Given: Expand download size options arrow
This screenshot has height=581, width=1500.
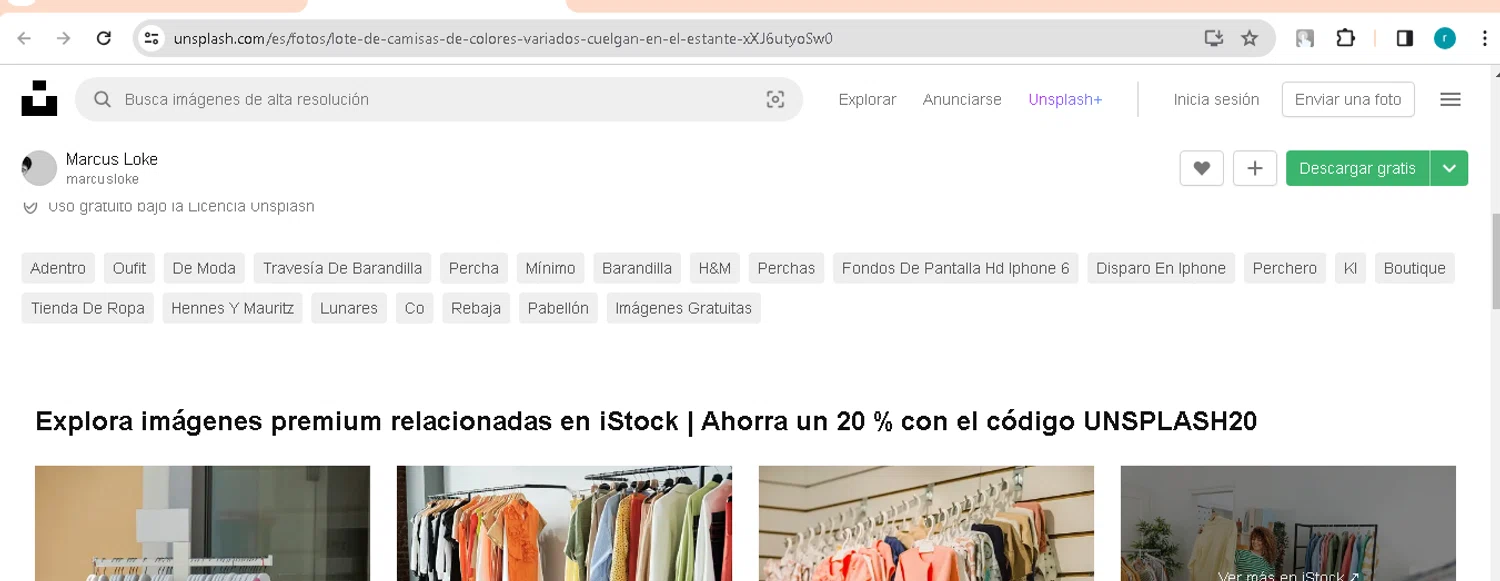Looking at the screenshot, I should (x=1449, y=168).
